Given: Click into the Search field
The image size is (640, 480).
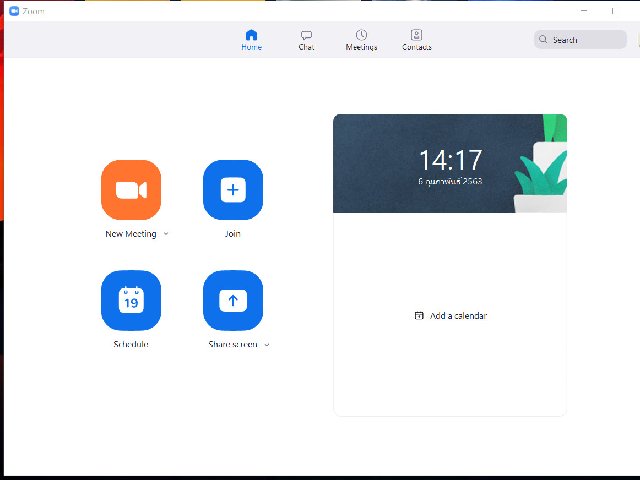Looking at the screenshot, I should tap(580, 40).
